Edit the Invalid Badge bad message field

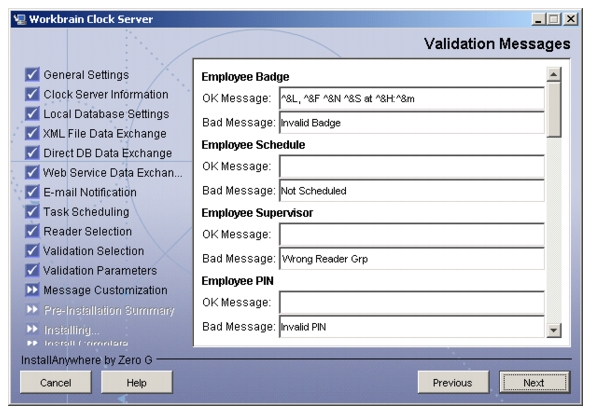point(412,123)
